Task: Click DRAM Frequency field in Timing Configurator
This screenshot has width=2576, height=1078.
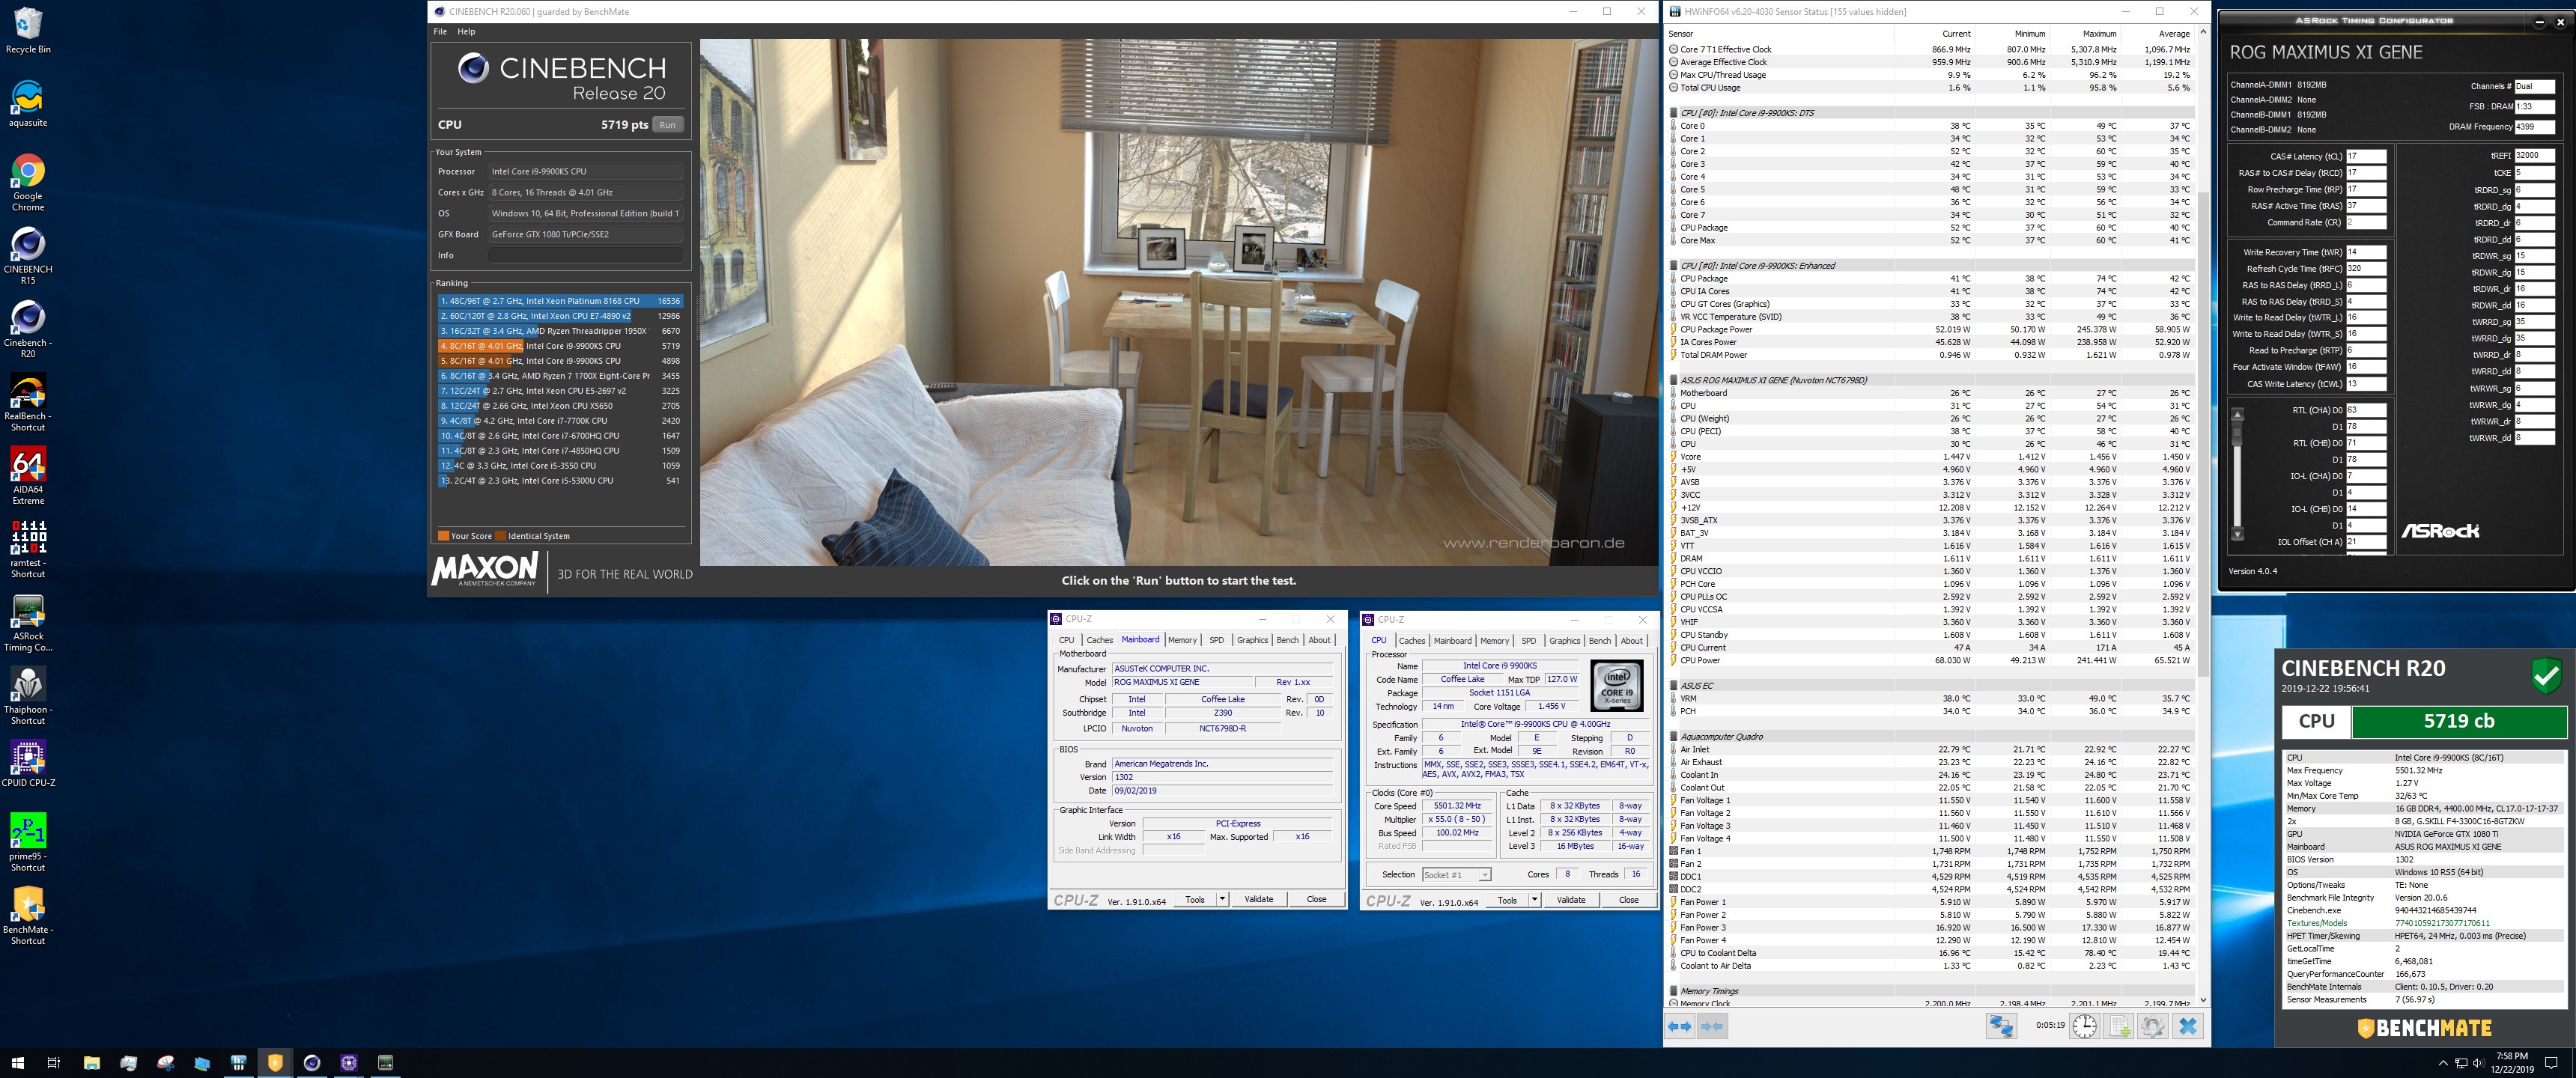Action: coord(2534,127)
